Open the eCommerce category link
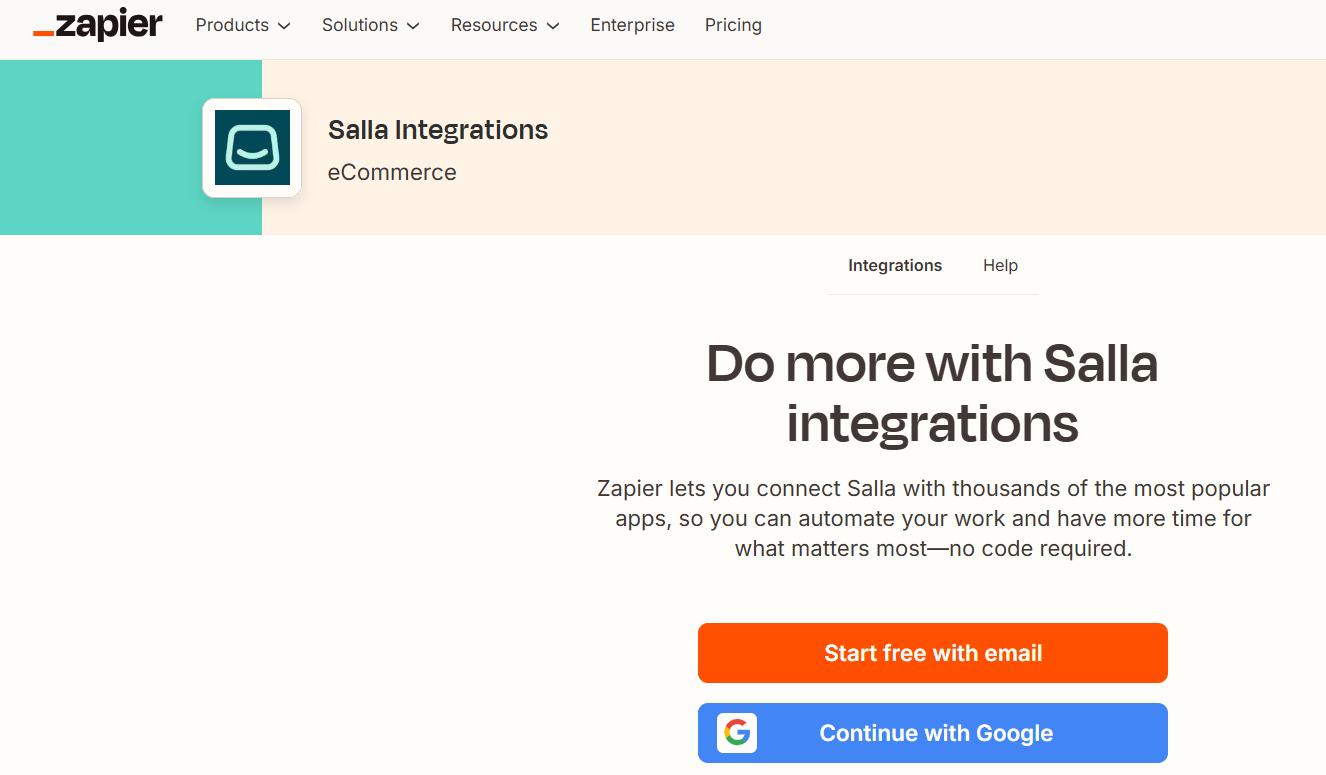Image resolution: width=1326 pixels, height=775 pixels. pos(392,172)
